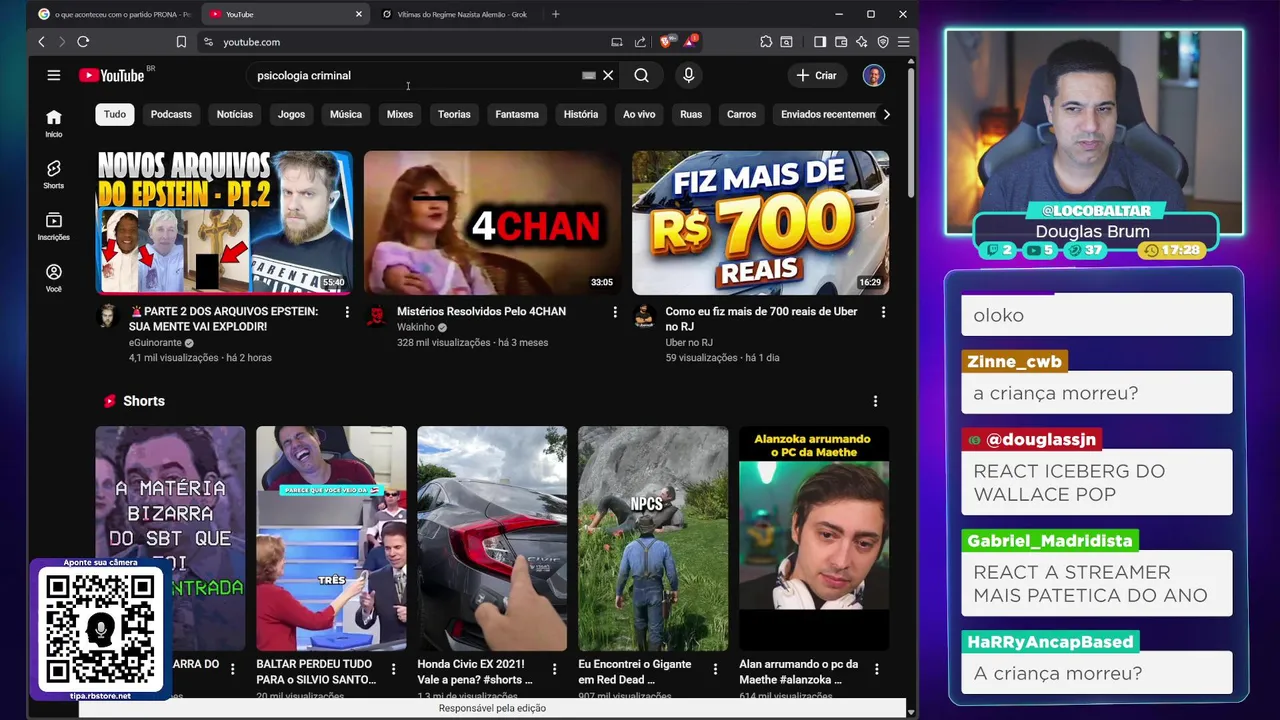Open the cast/media icon in address bar
1280x720 pixels.
click(x=617, y=42)
